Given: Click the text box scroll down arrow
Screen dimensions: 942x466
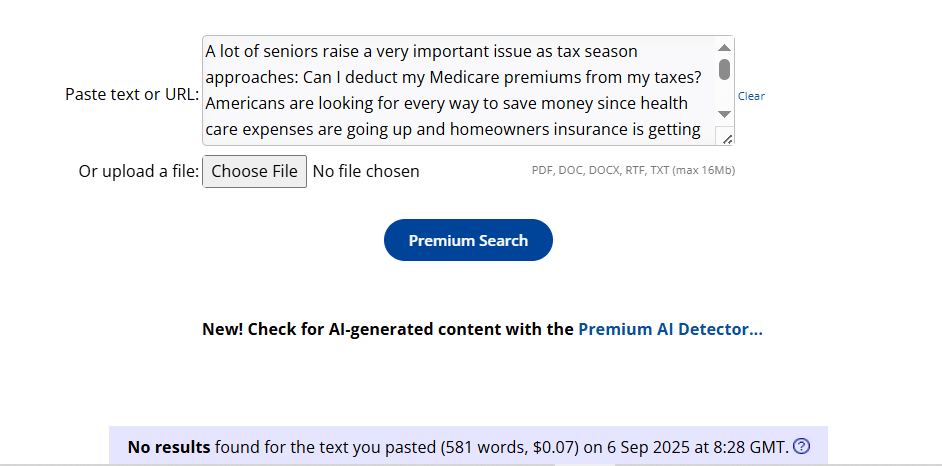Looking at the screenshot, I should [725, 114].
